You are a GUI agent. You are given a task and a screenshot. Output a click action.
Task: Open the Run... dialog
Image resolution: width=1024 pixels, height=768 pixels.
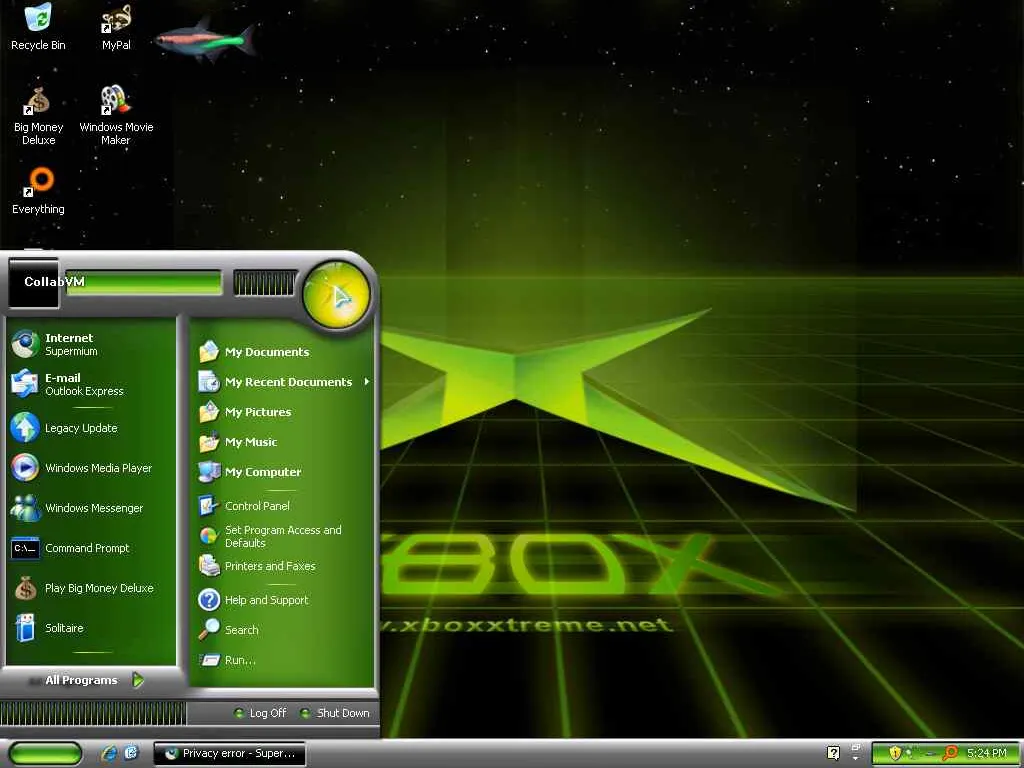click(x=283, y=660)
